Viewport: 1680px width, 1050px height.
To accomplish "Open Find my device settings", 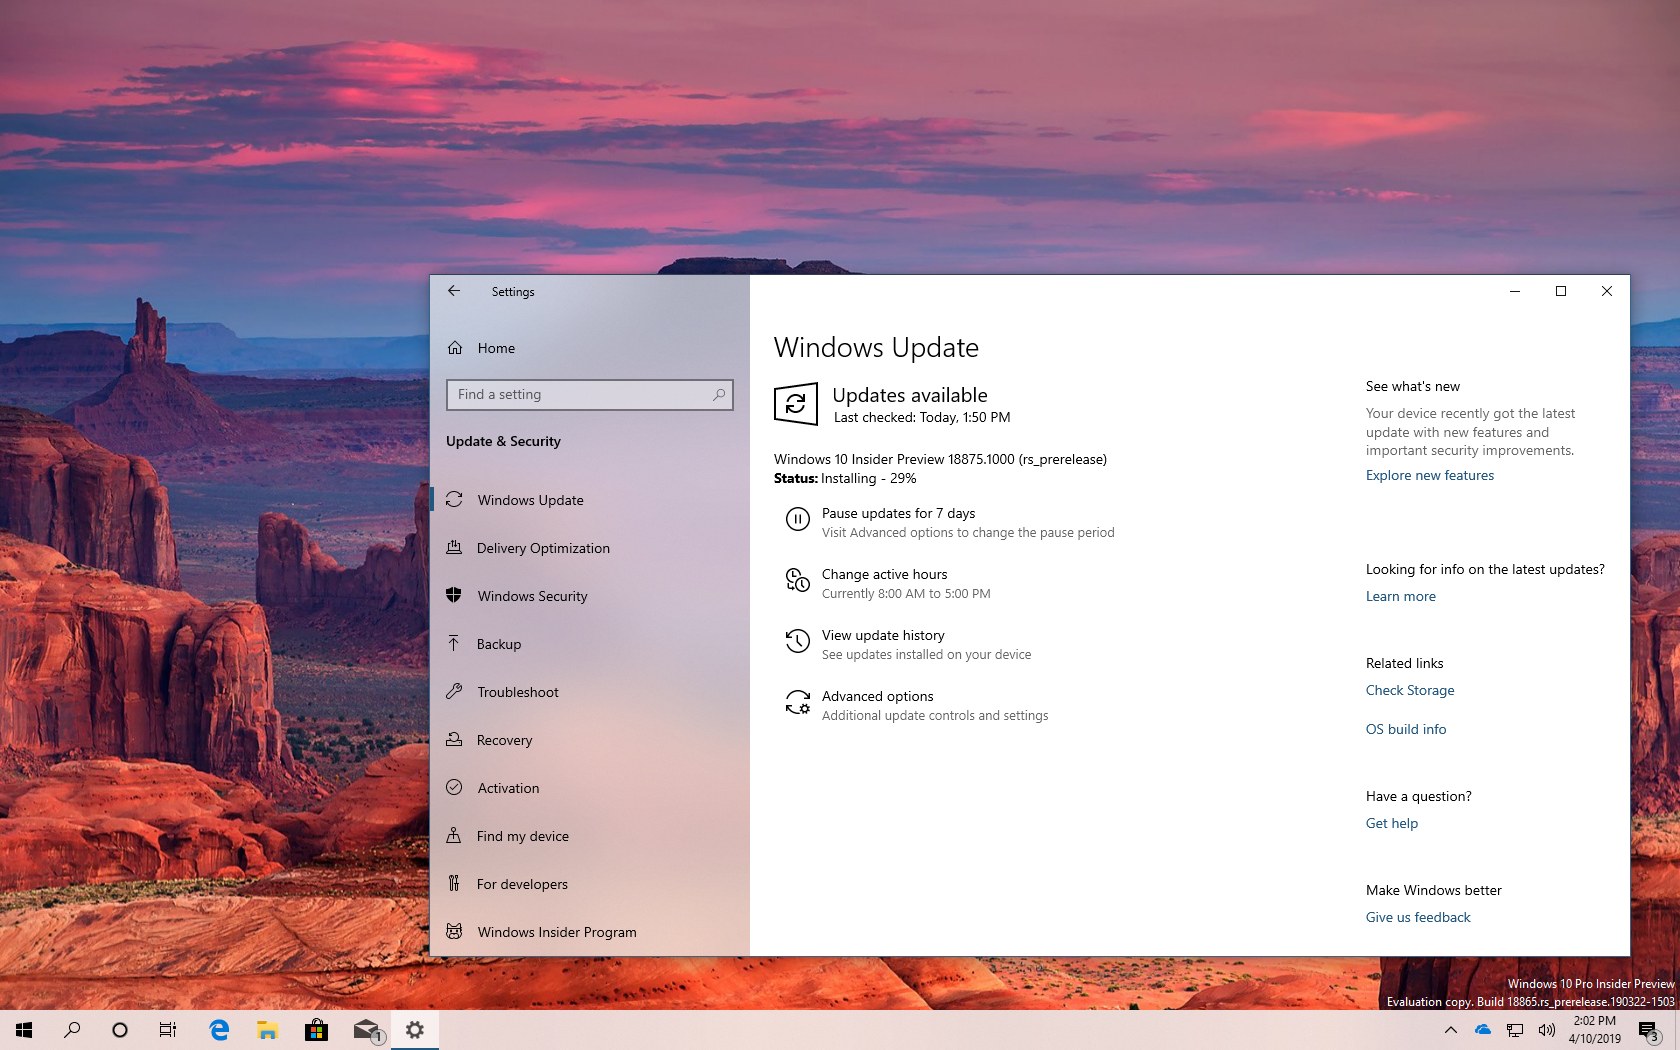I will coord(523,836).
